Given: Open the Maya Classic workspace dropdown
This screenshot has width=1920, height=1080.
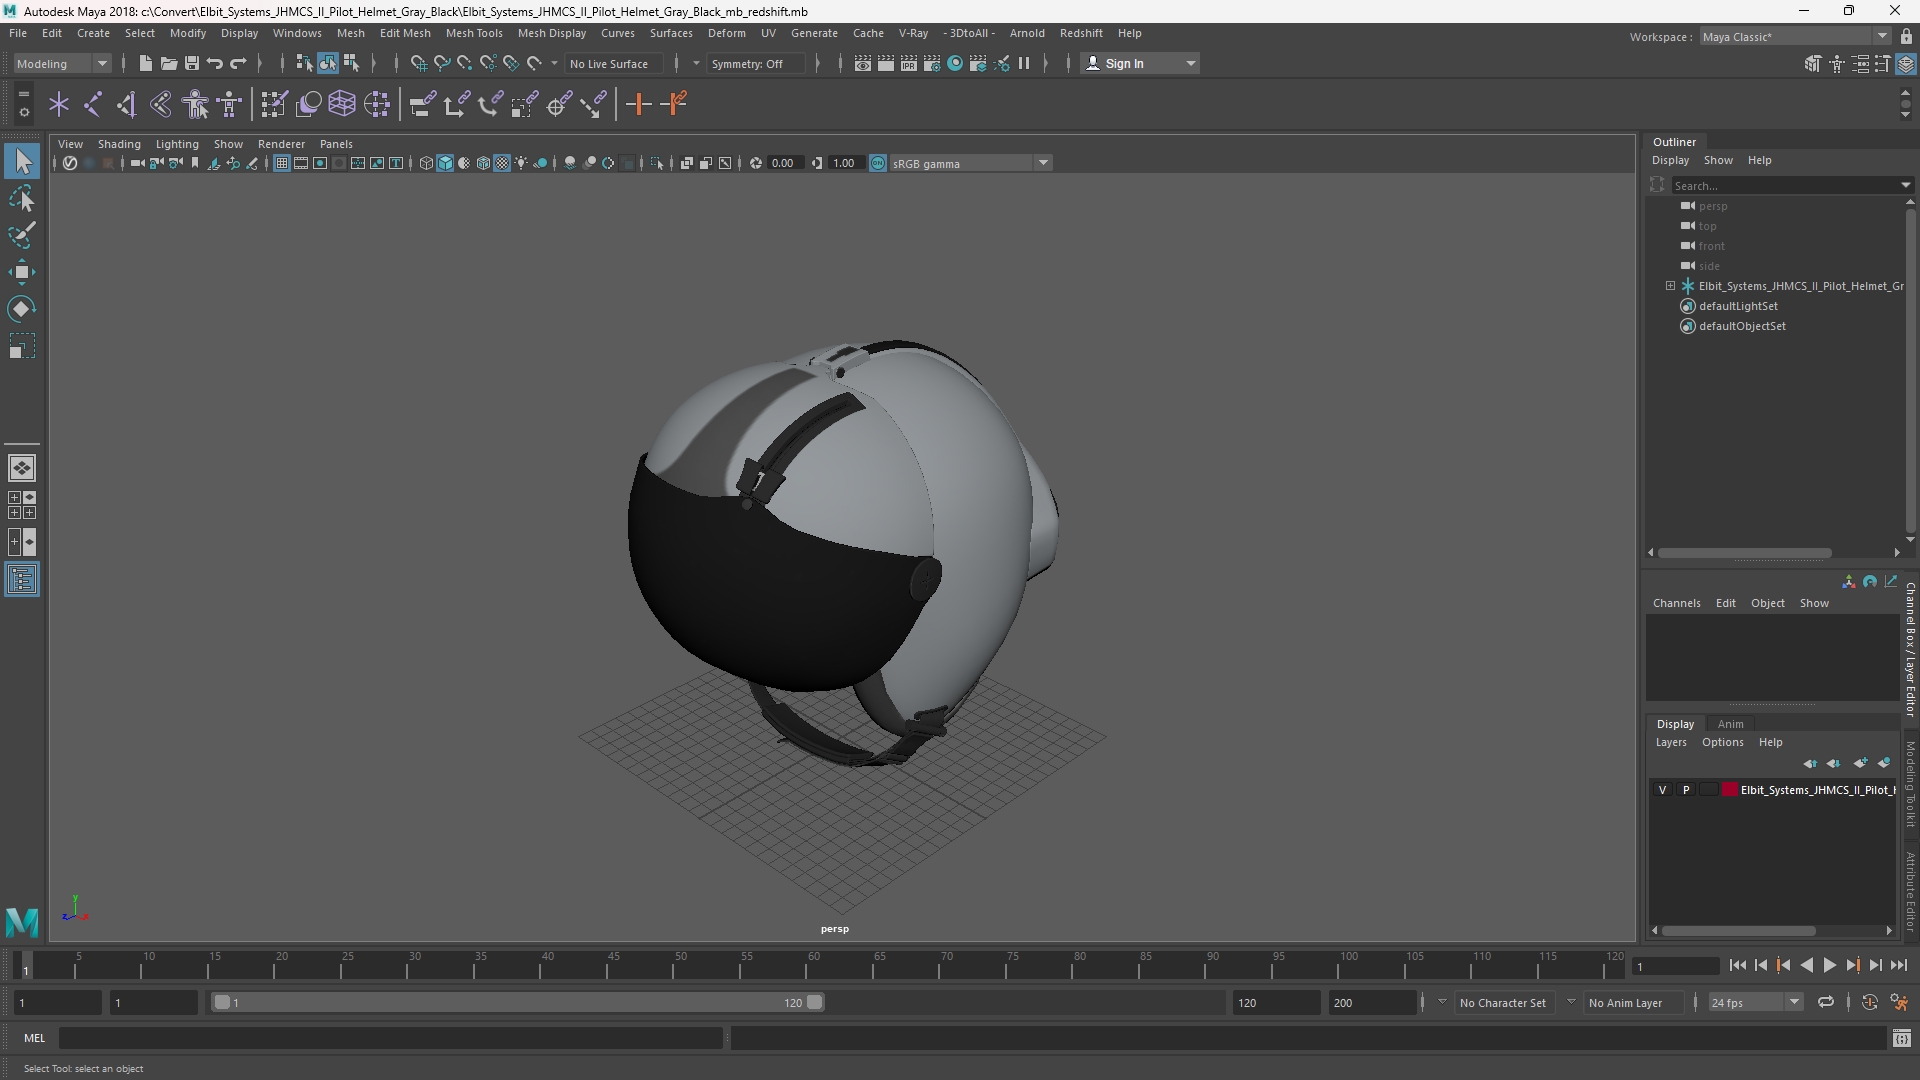Looking at the screenshot, I should (1795, 37).
